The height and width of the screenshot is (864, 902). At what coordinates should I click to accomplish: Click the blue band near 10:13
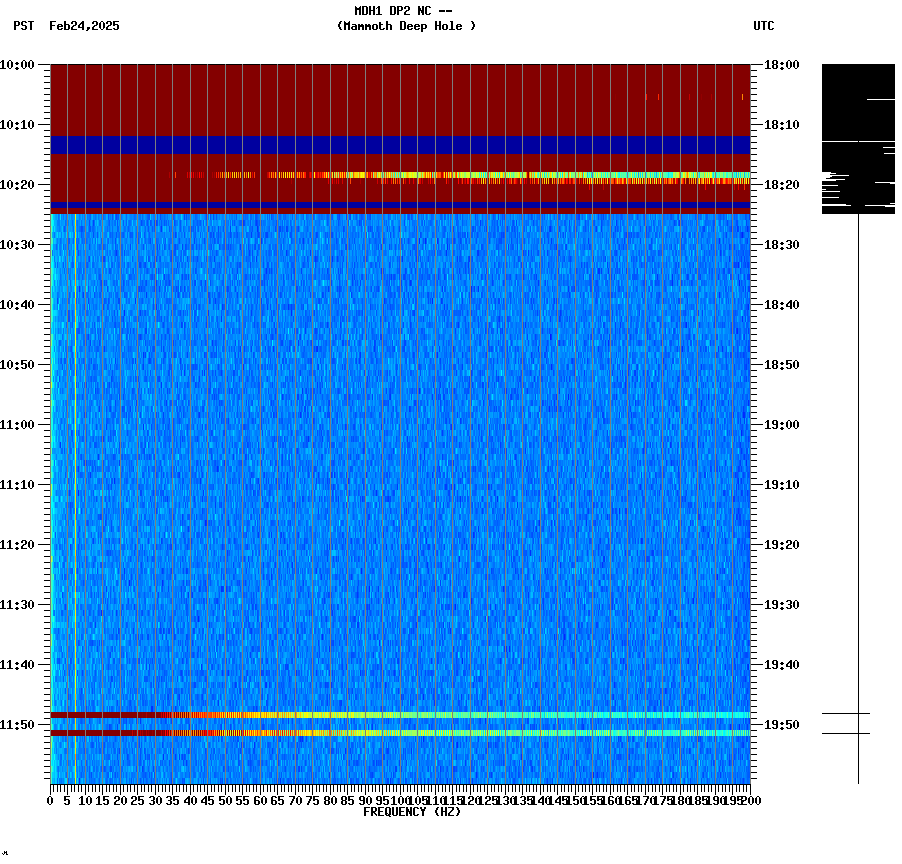point(400,143)
